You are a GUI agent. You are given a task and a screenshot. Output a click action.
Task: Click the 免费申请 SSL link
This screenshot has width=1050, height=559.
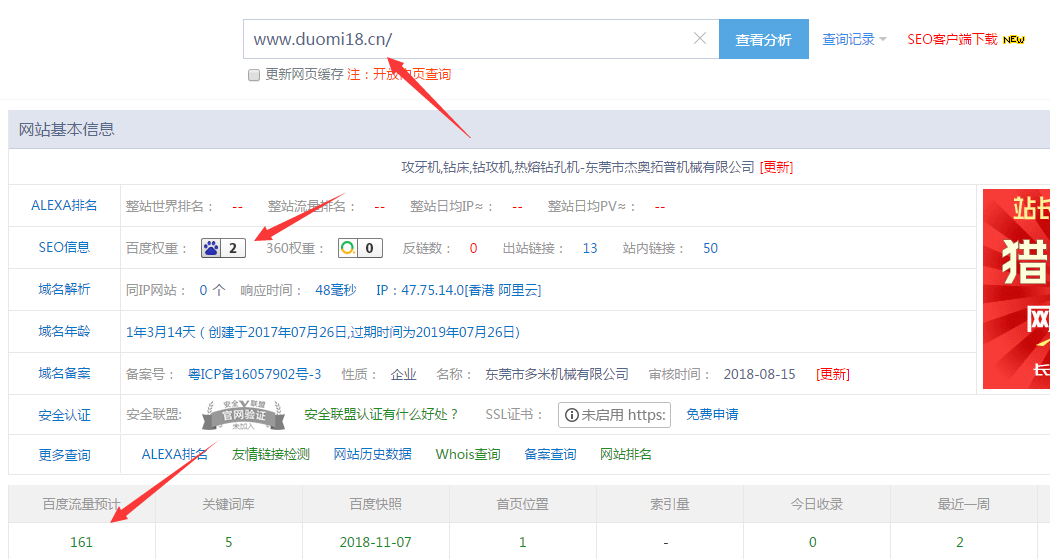click(x=712, y=414)
